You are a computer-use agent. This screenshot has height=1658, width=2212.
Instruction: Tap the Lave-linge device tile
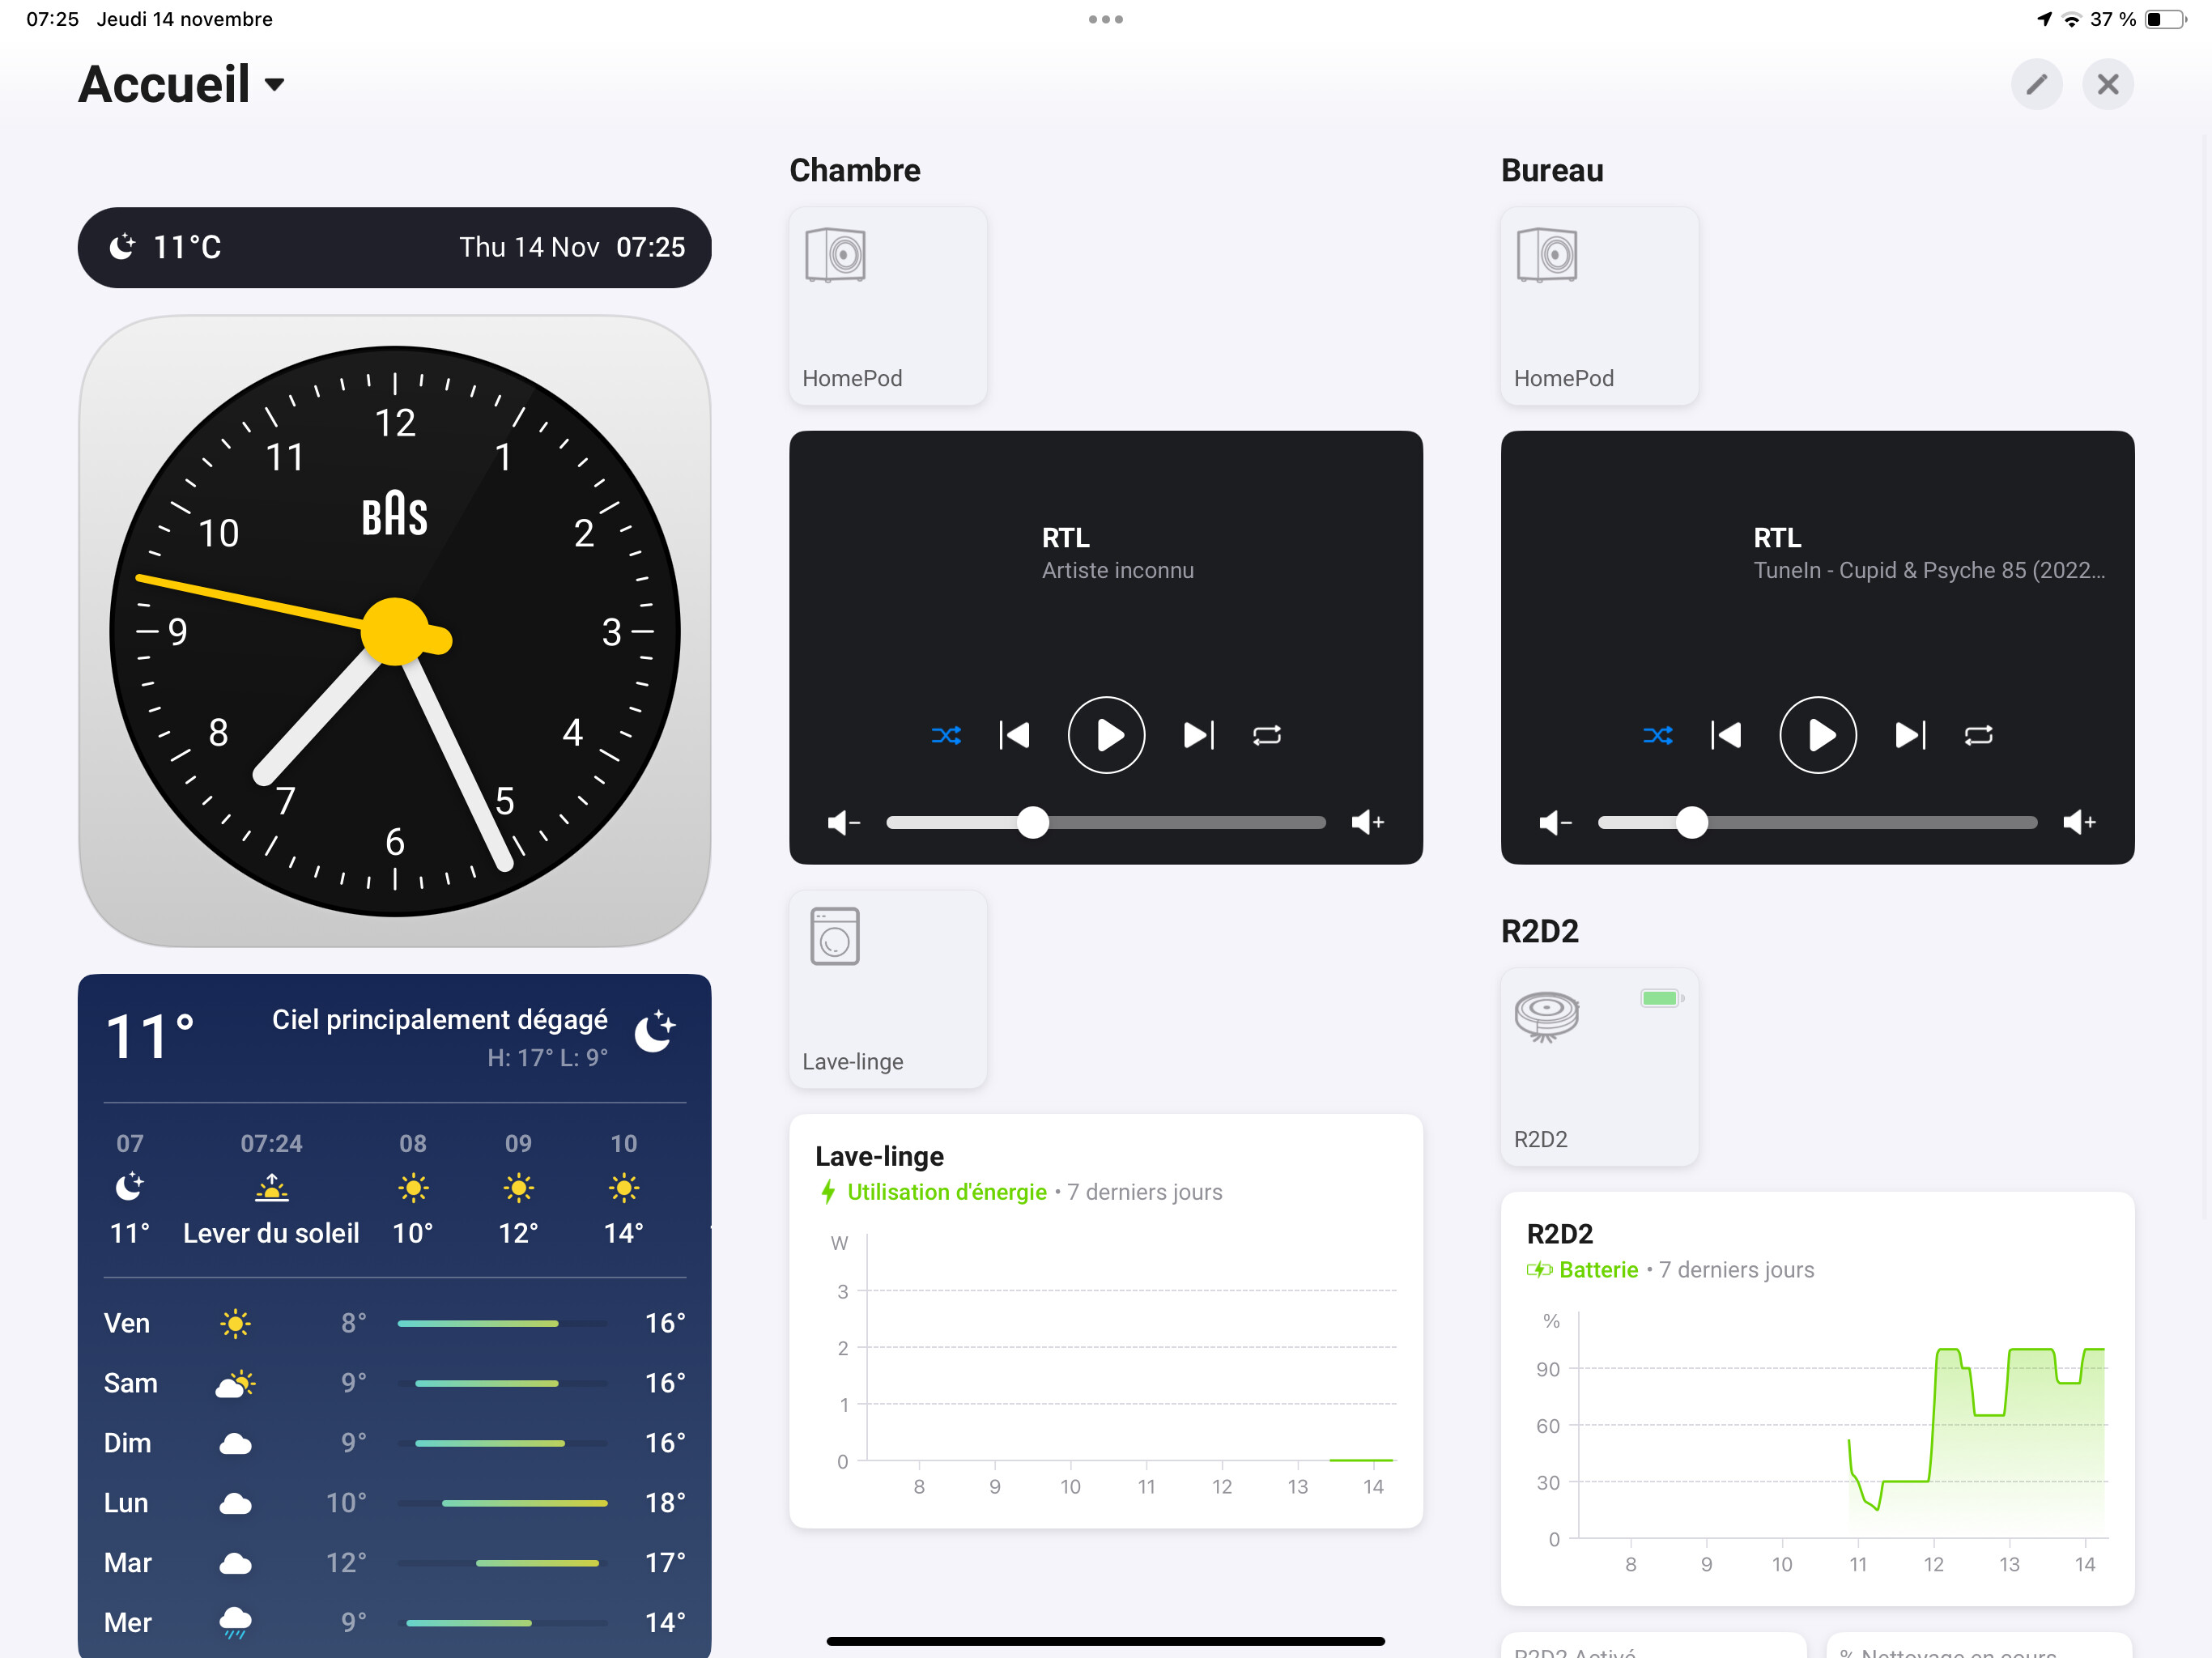pyautogui.click(x=888, y=989)
